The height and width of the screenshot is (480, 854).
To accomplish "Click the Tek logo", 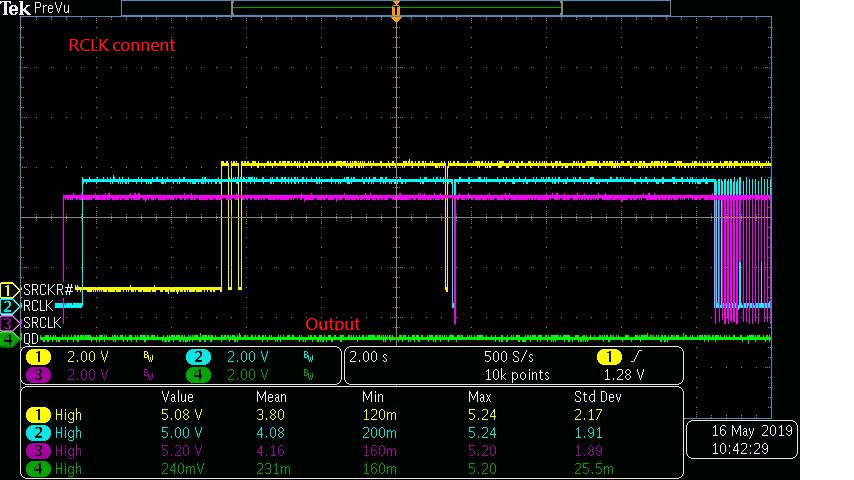I will click(15, 8).
